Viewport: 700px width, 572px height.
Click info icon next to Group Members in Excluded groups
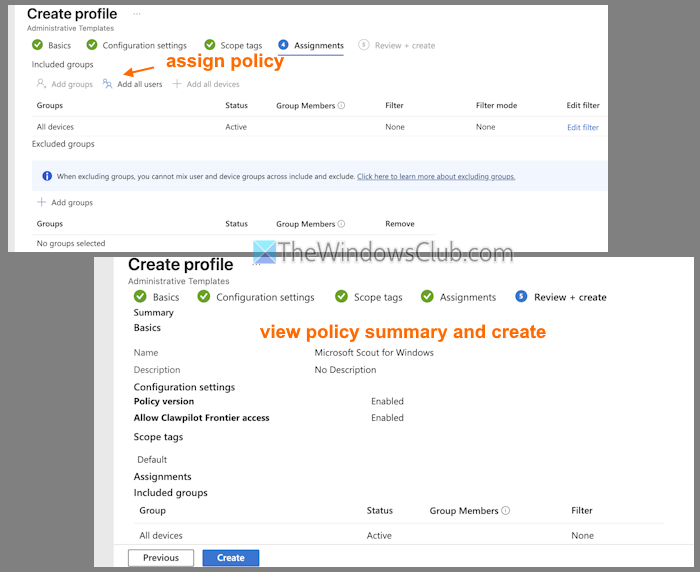point(341,224)
